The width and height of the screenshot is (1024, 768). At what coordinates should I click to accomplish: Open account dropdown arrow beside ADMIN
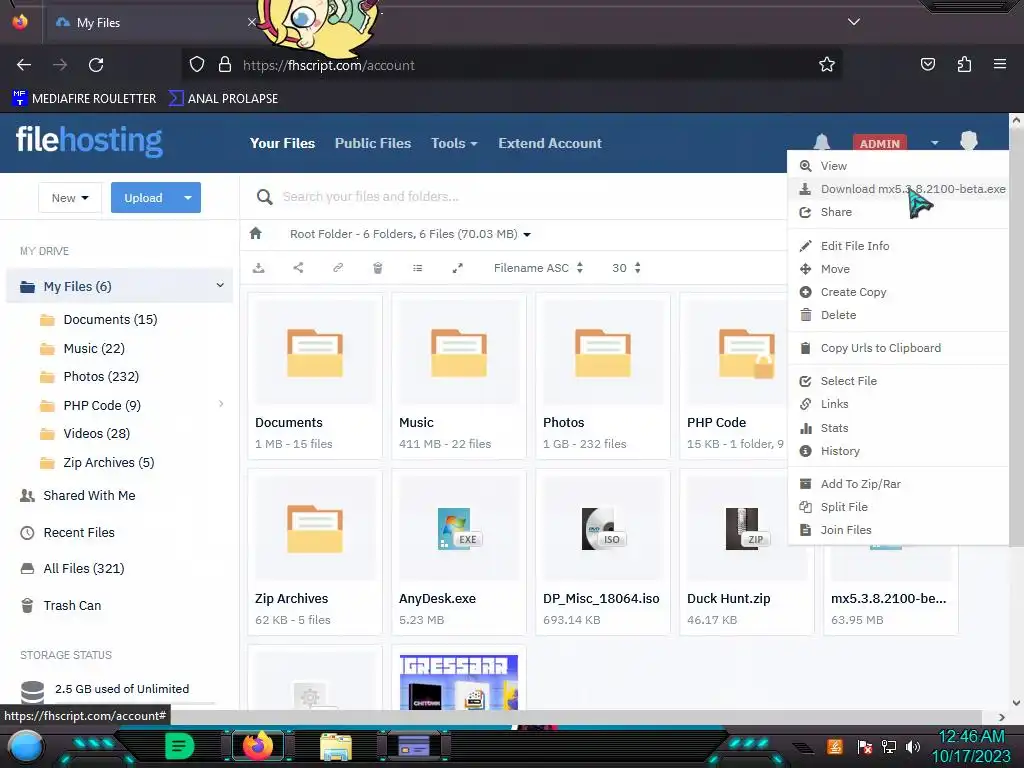[x=935, y=142]
